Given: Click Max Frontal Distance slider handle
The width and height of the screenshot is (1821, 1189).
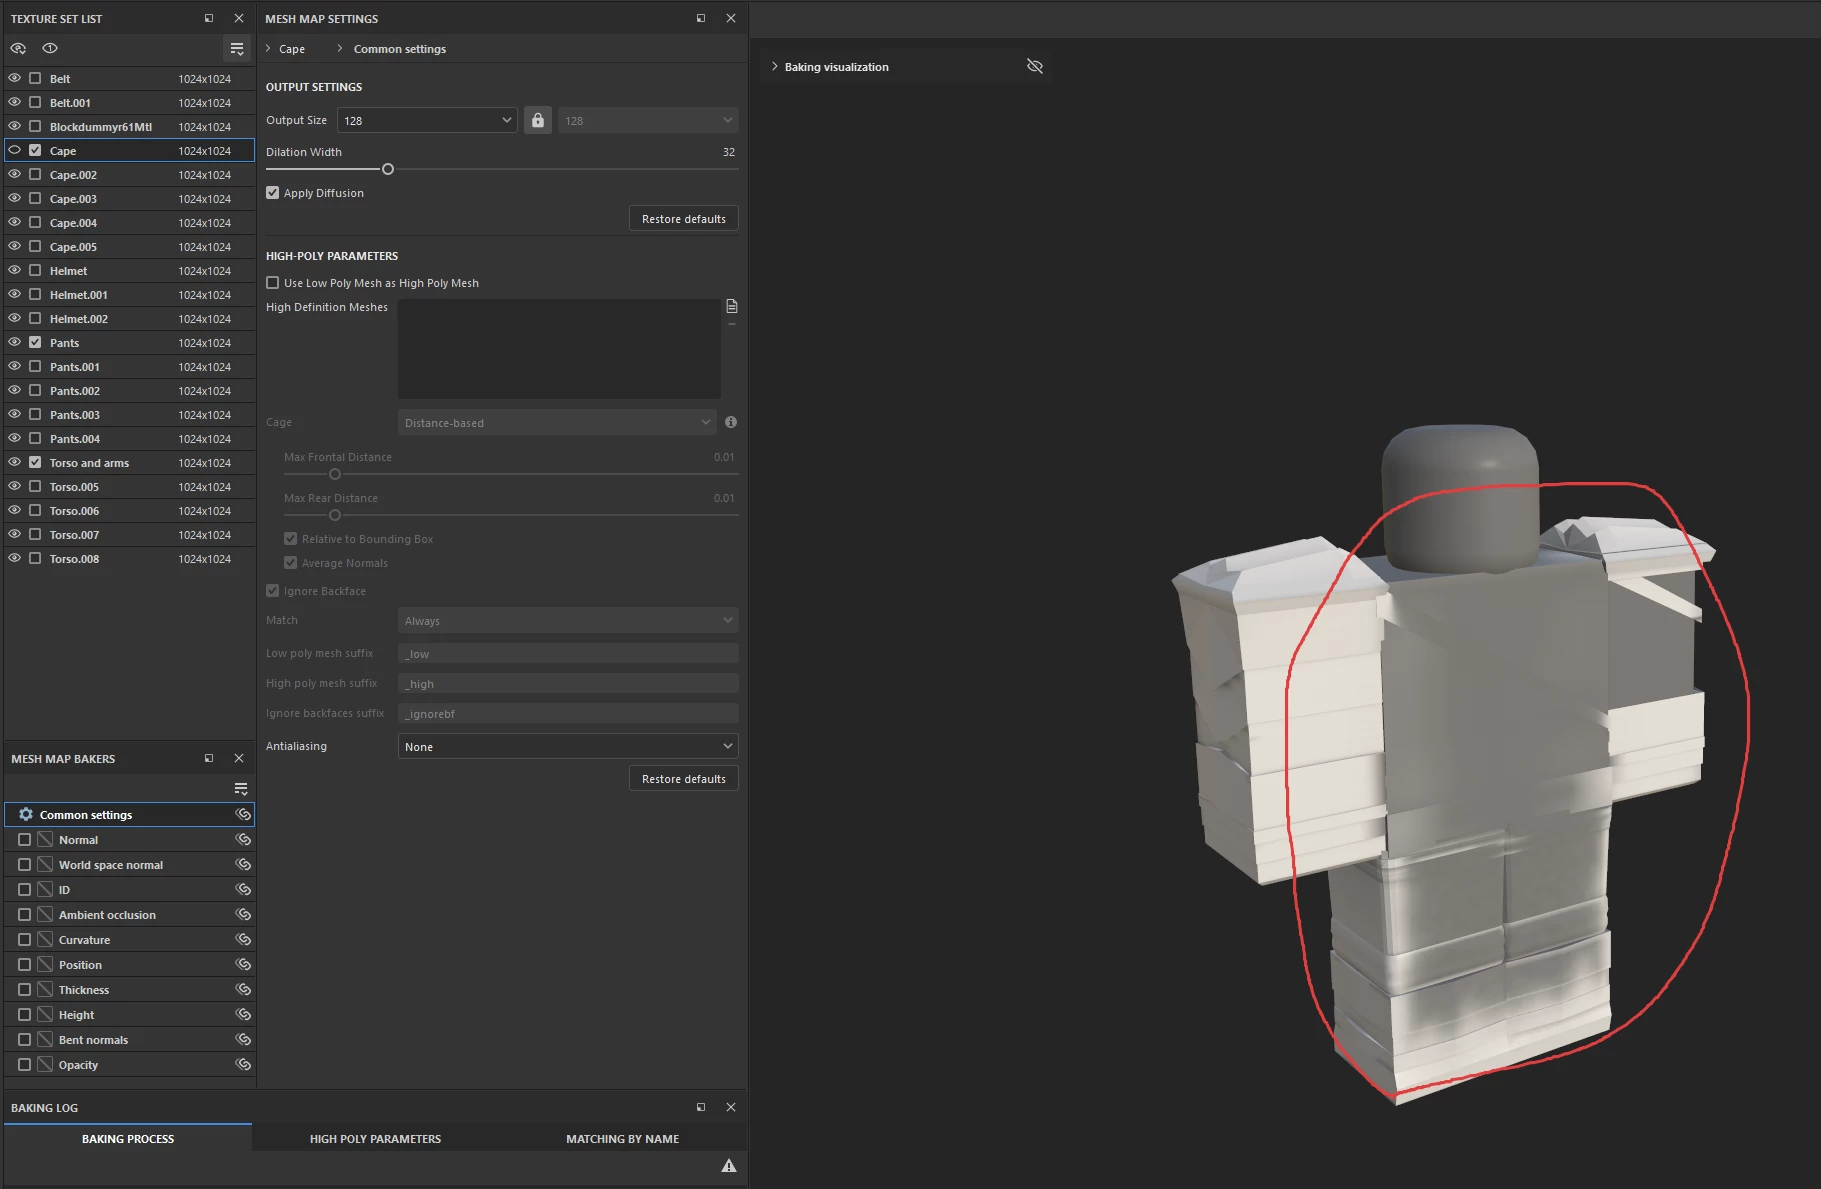Looking at the screenshot, I should 335,474.
